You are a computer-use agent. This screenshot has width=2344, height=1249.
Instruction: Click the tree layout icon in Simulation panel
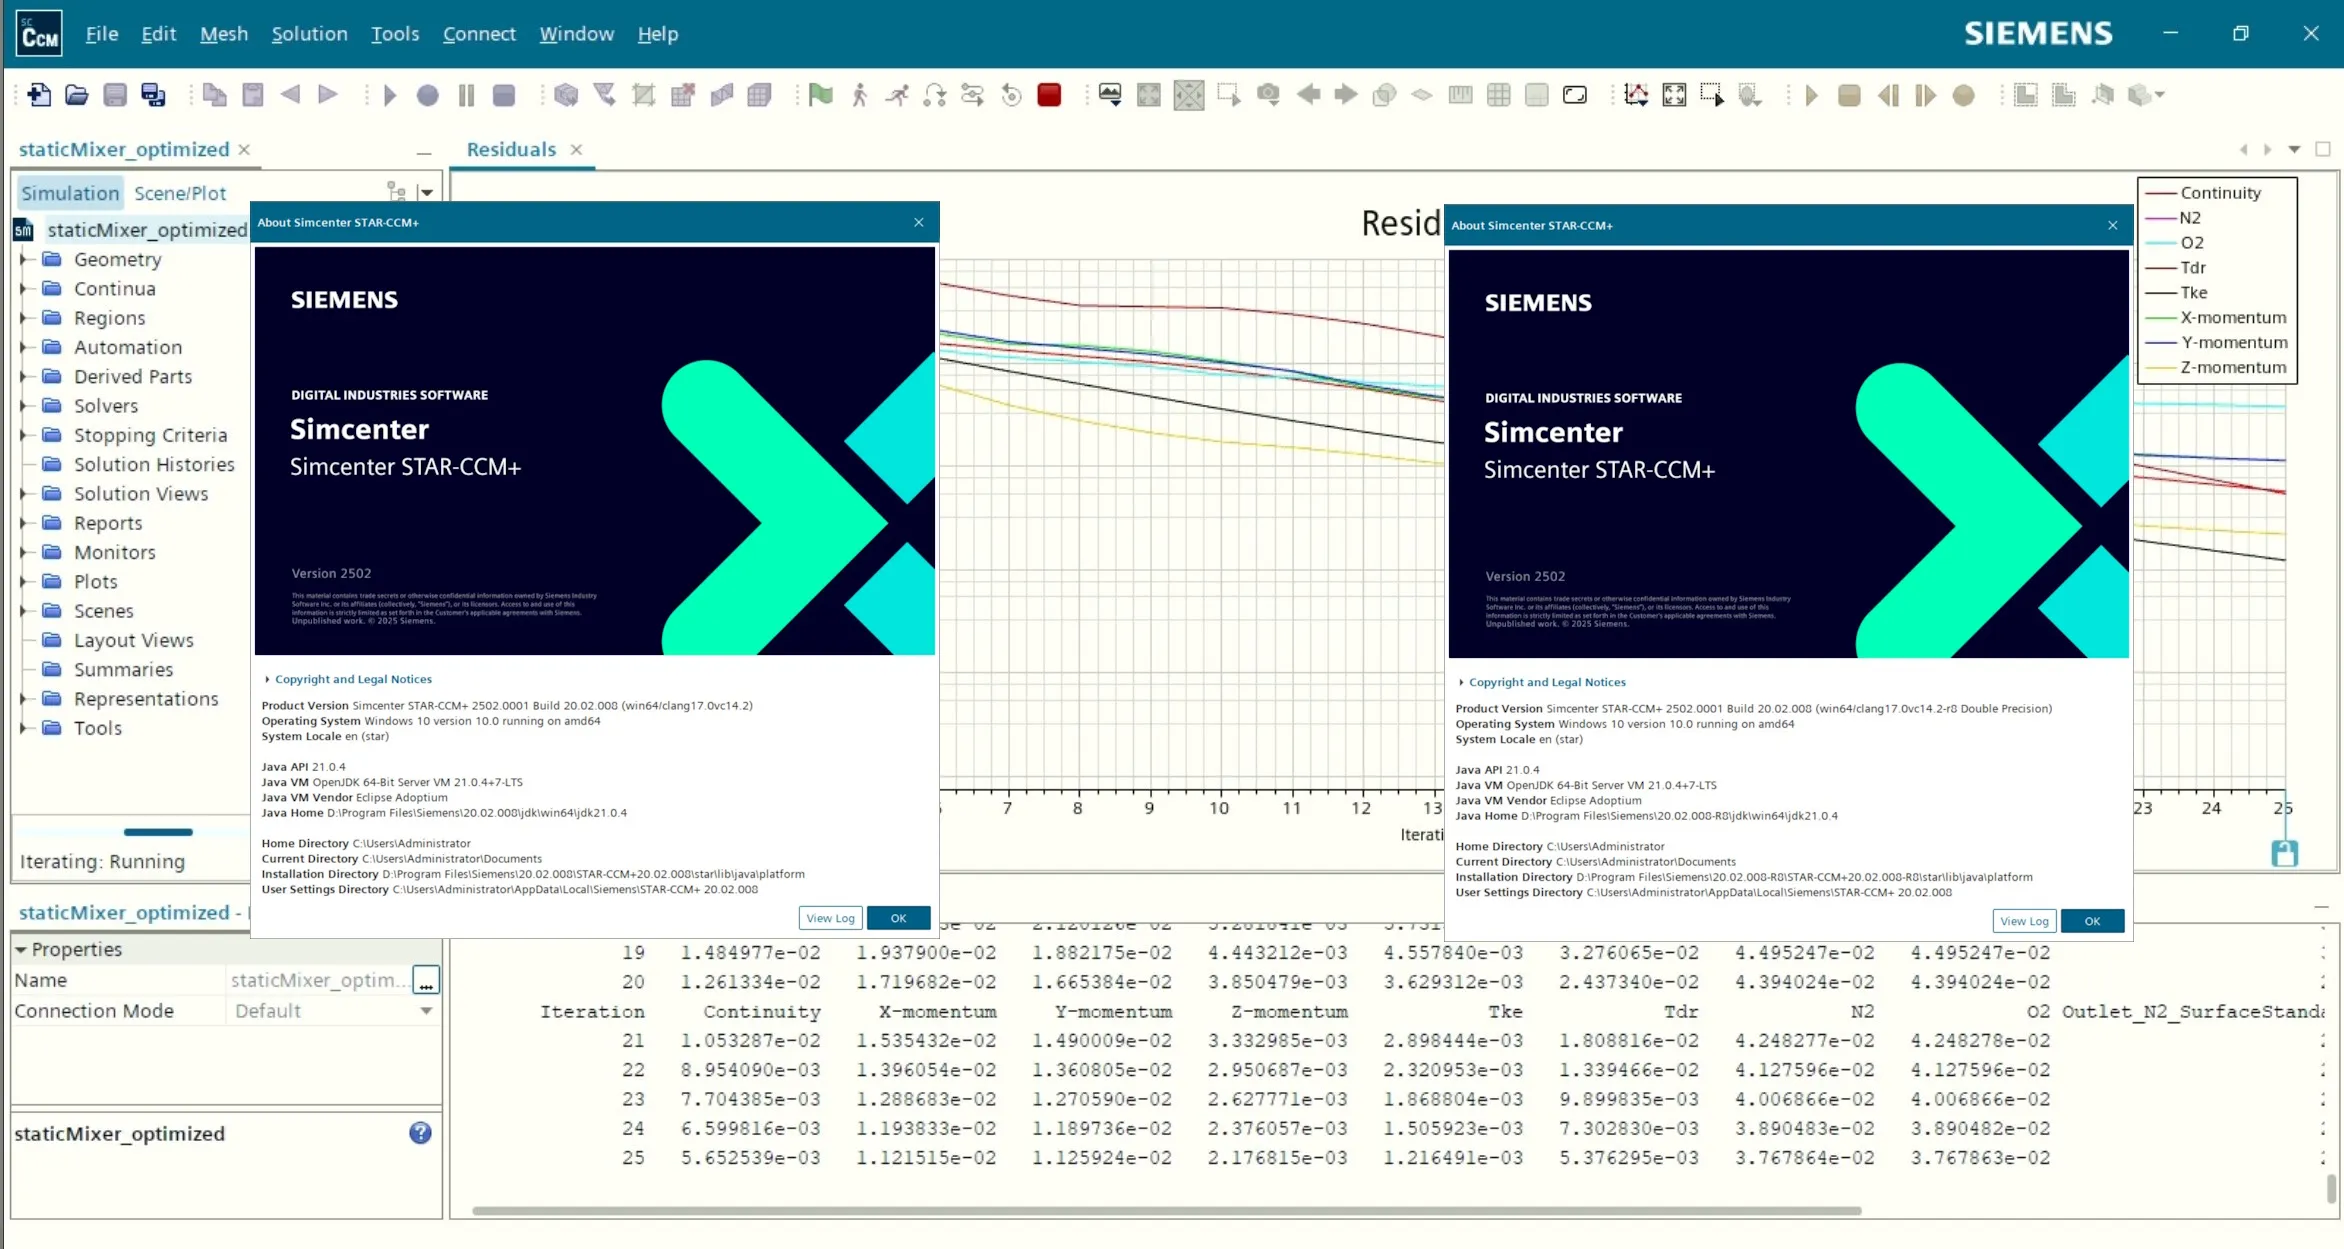[397, 192]
